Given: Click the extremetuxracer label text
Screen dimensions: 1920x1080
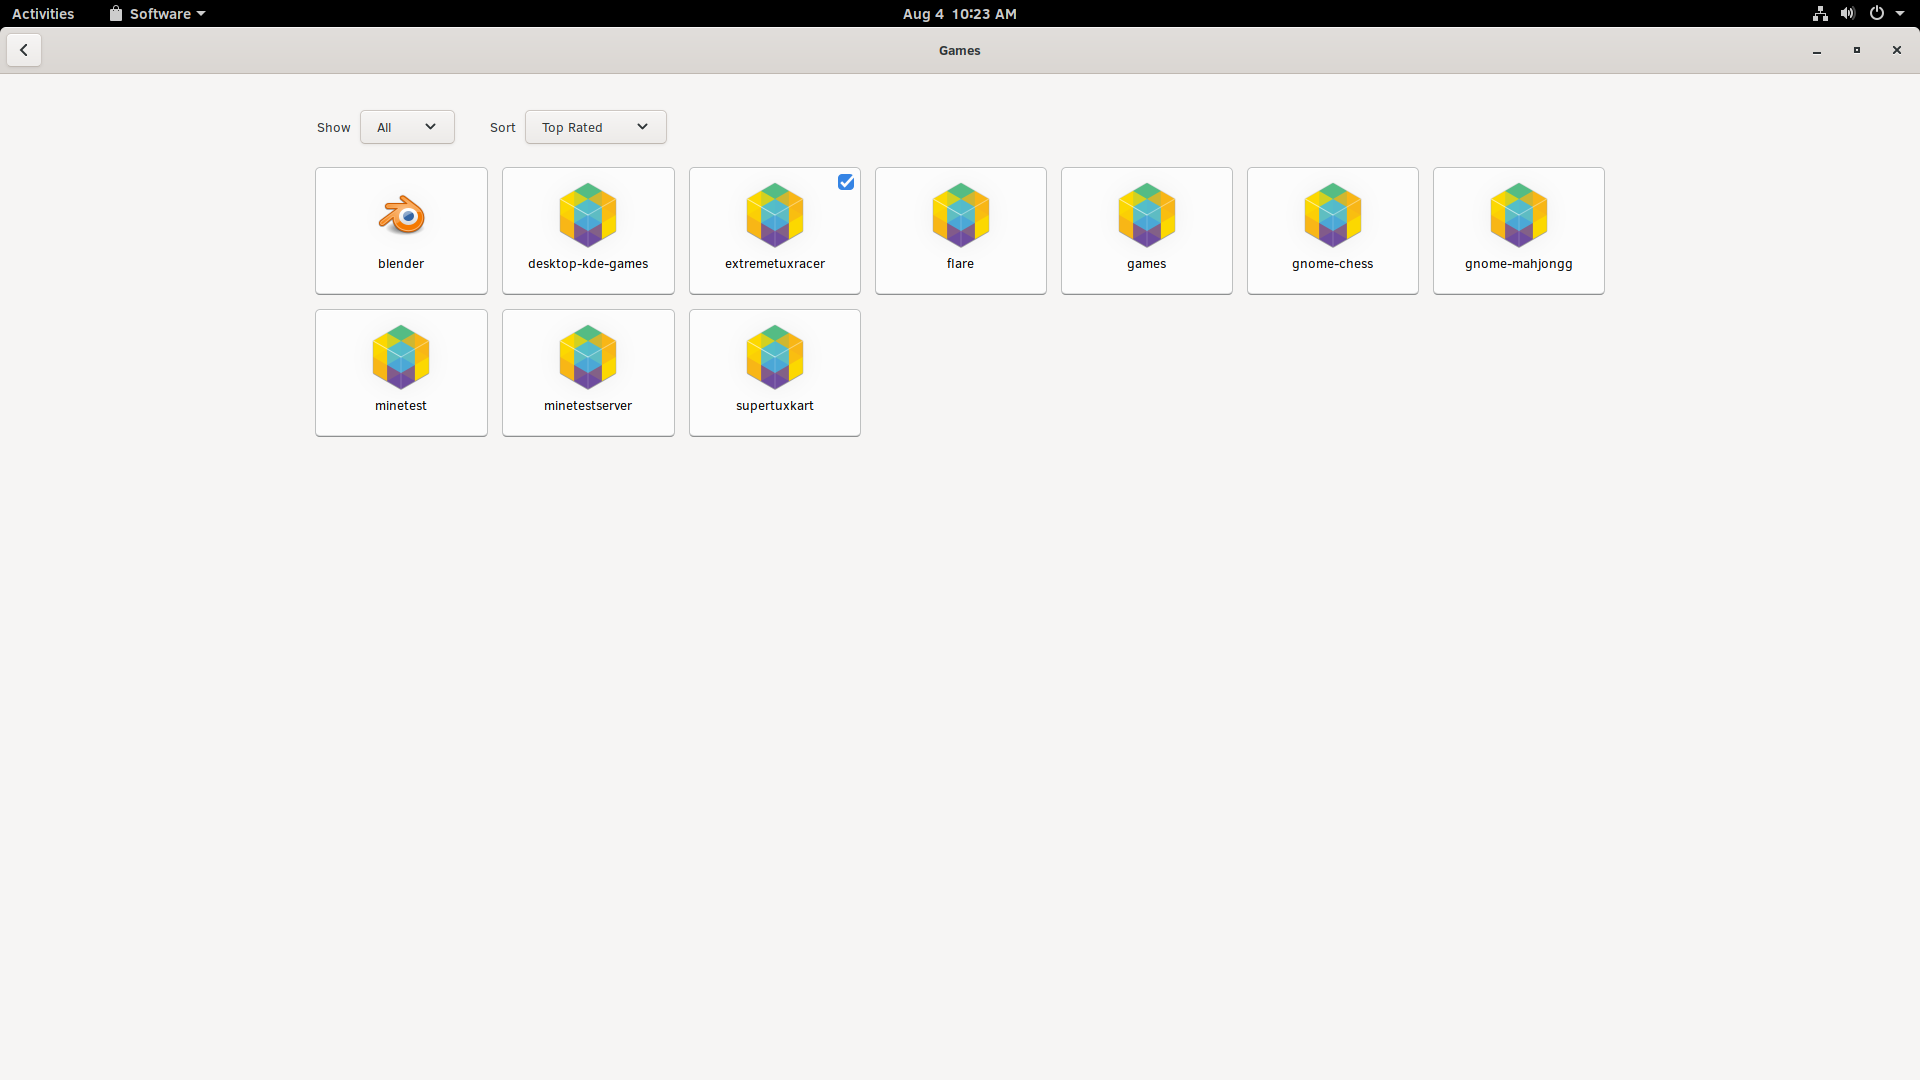Looking at the screenshot, I should [x=775, y=264].
